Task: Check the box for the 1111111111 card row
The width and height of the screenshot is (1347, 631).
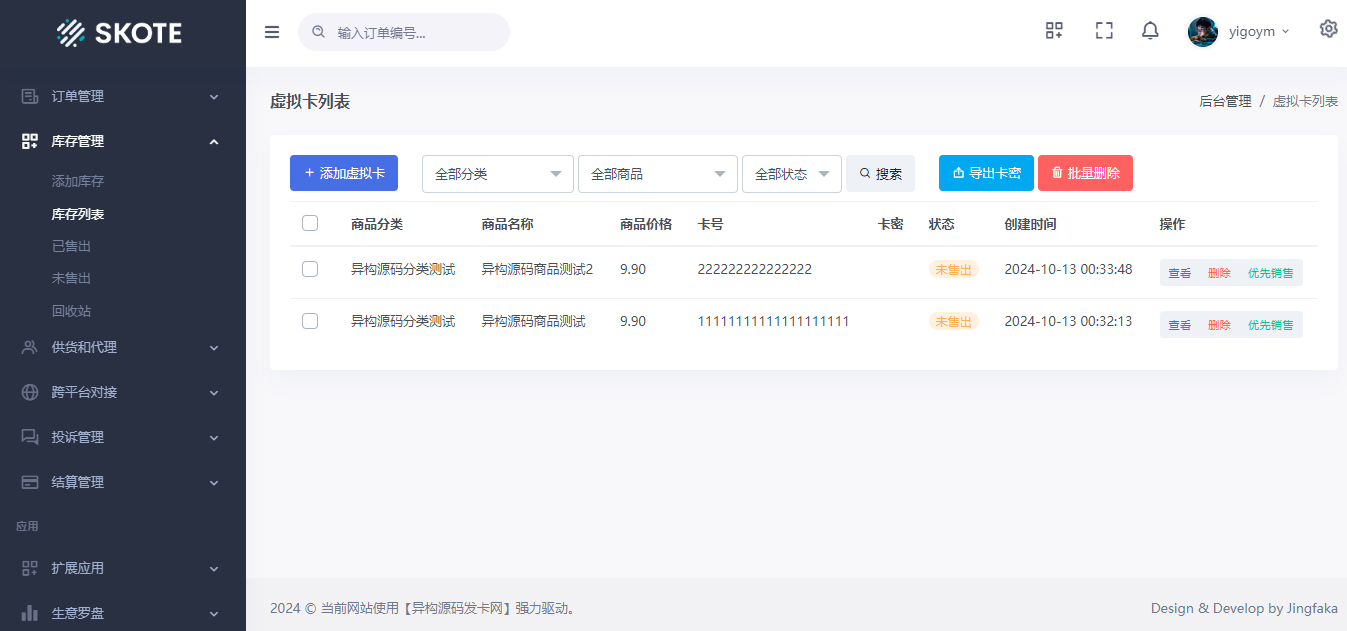Action: point(310,321)
